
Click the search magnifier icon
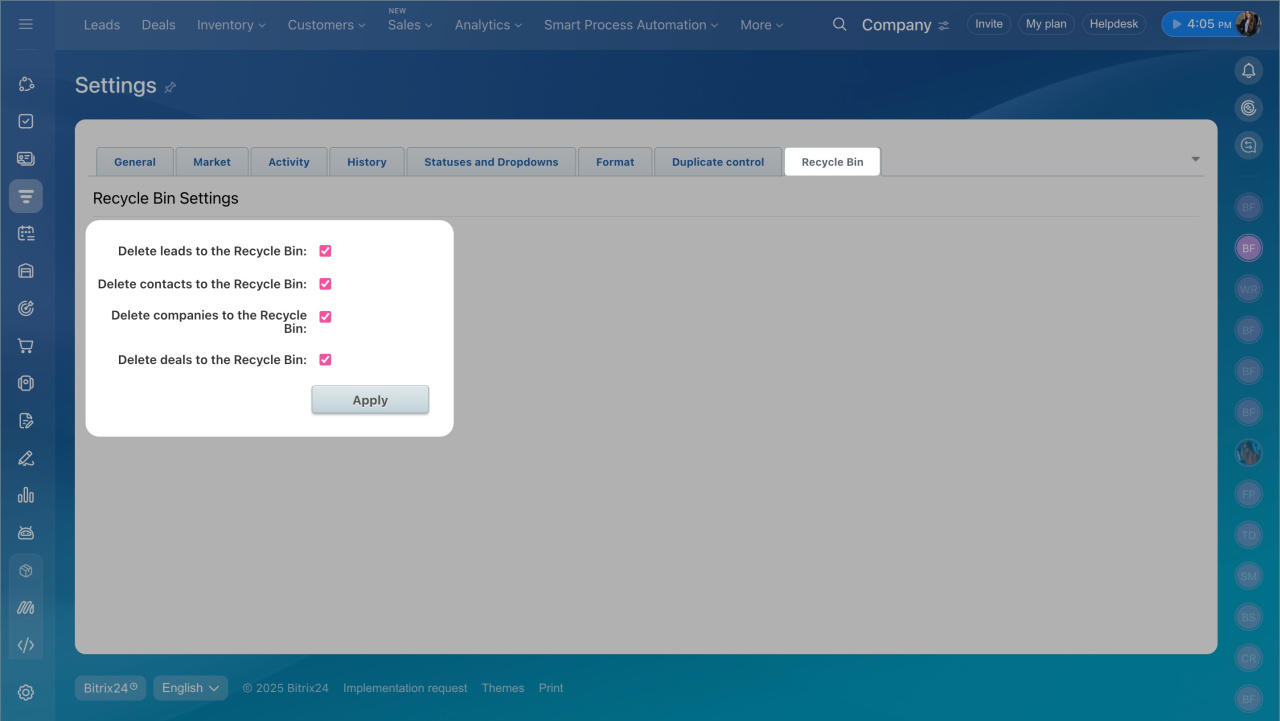840,24
